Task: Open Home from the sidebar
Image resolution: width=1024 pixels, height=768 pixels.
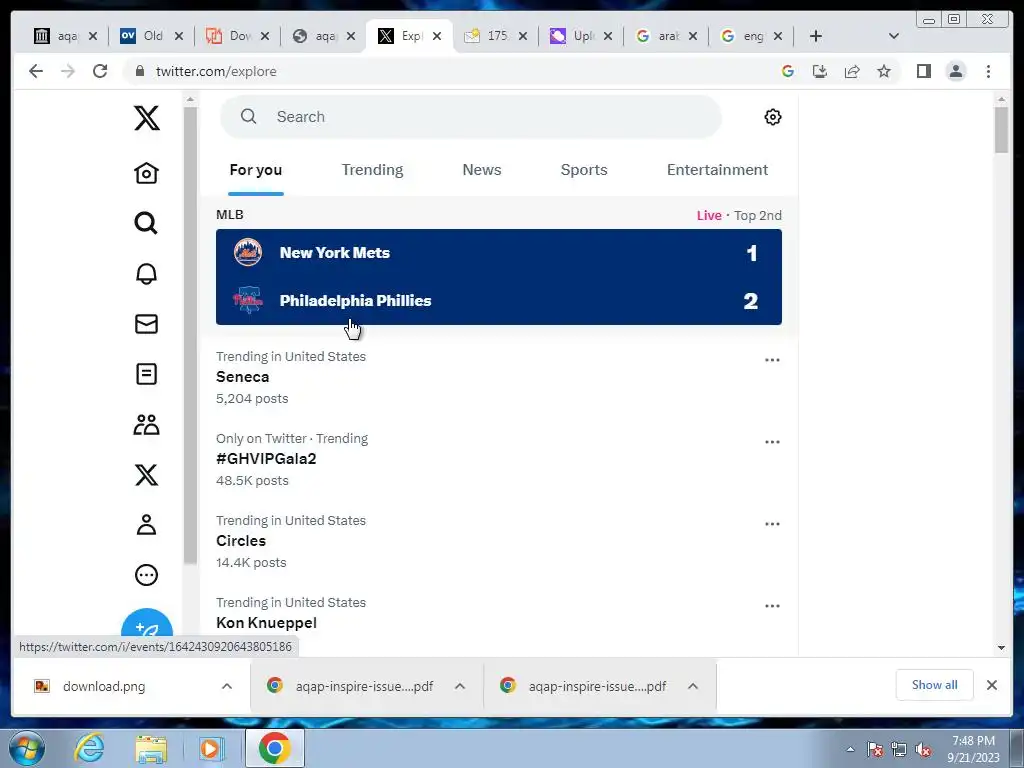Action: (x=146, y=173)
